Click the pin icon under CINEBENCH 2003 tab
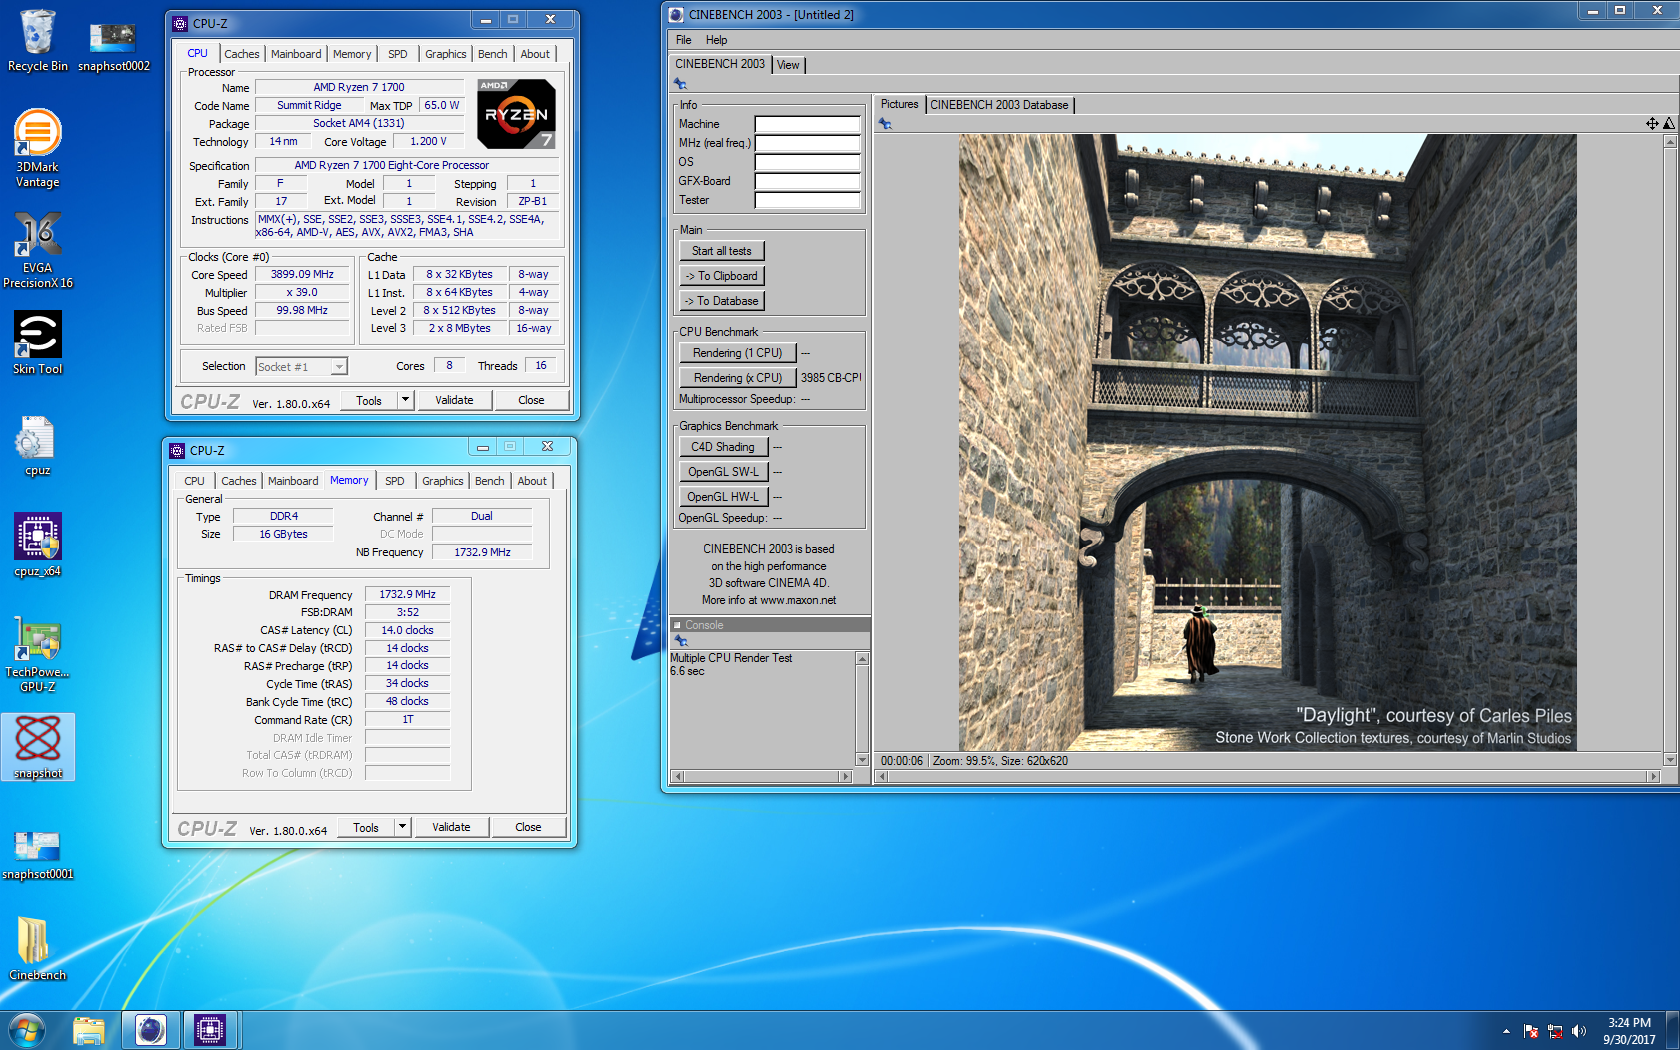This screenshot has width=1680, height=1050. [681, 84]
